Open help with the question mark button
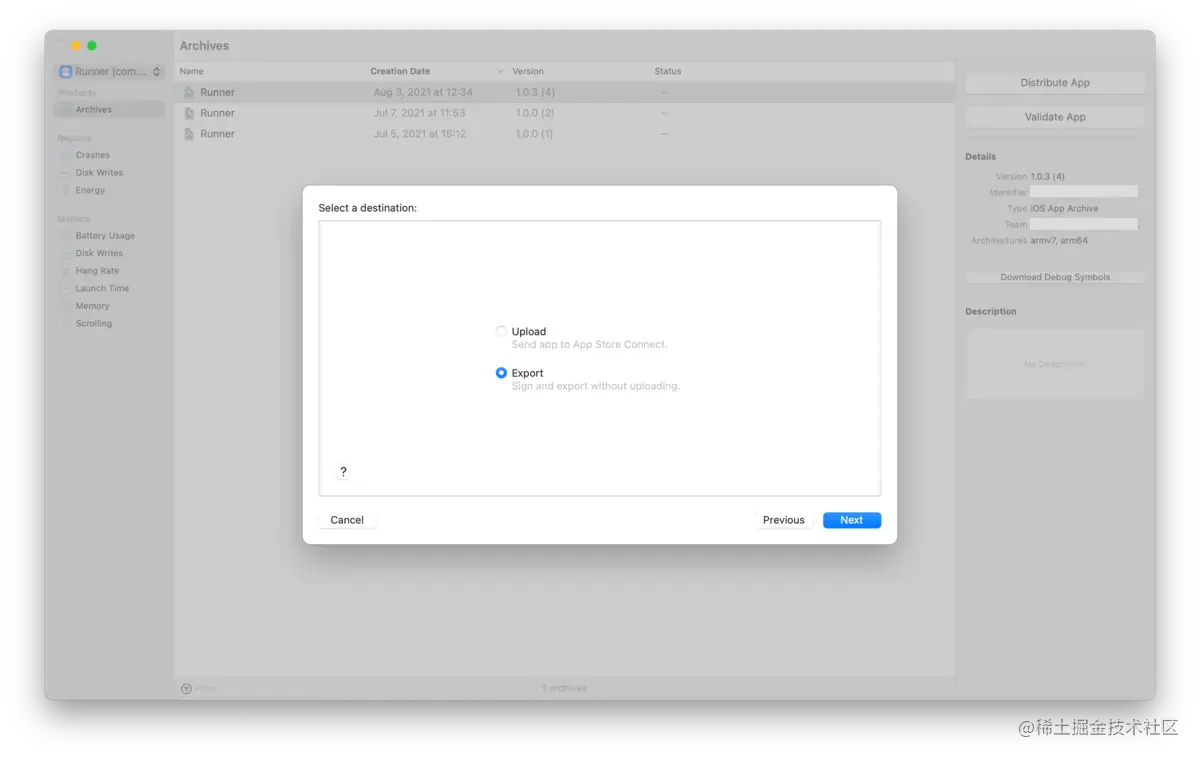 pos(343,472)
